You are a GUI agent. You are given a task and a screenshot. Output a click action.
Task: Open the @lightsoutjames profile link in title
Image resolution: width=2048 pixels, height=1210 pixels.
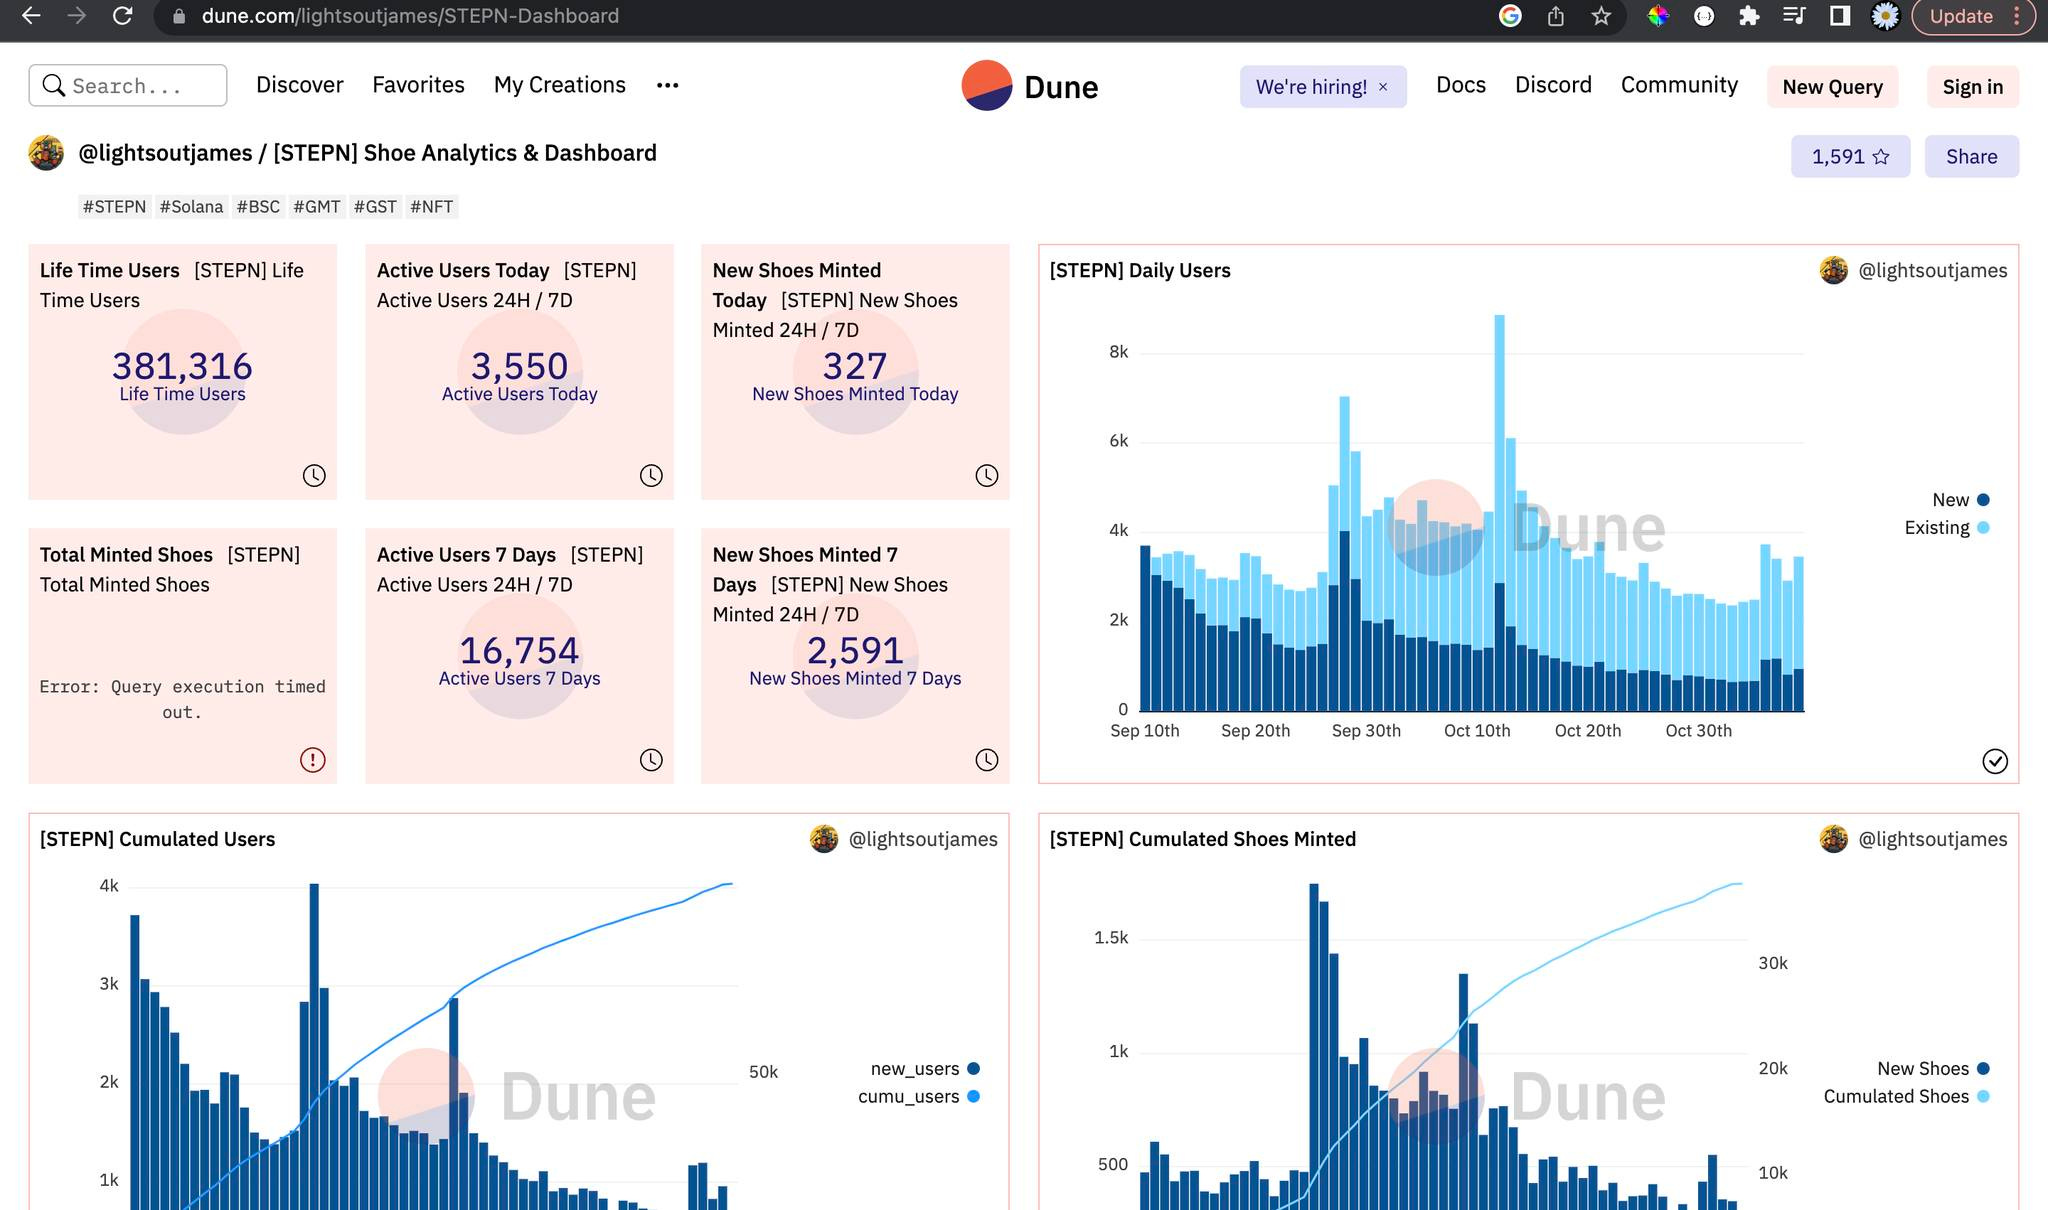pyautogui.click(x=165, y=153)
